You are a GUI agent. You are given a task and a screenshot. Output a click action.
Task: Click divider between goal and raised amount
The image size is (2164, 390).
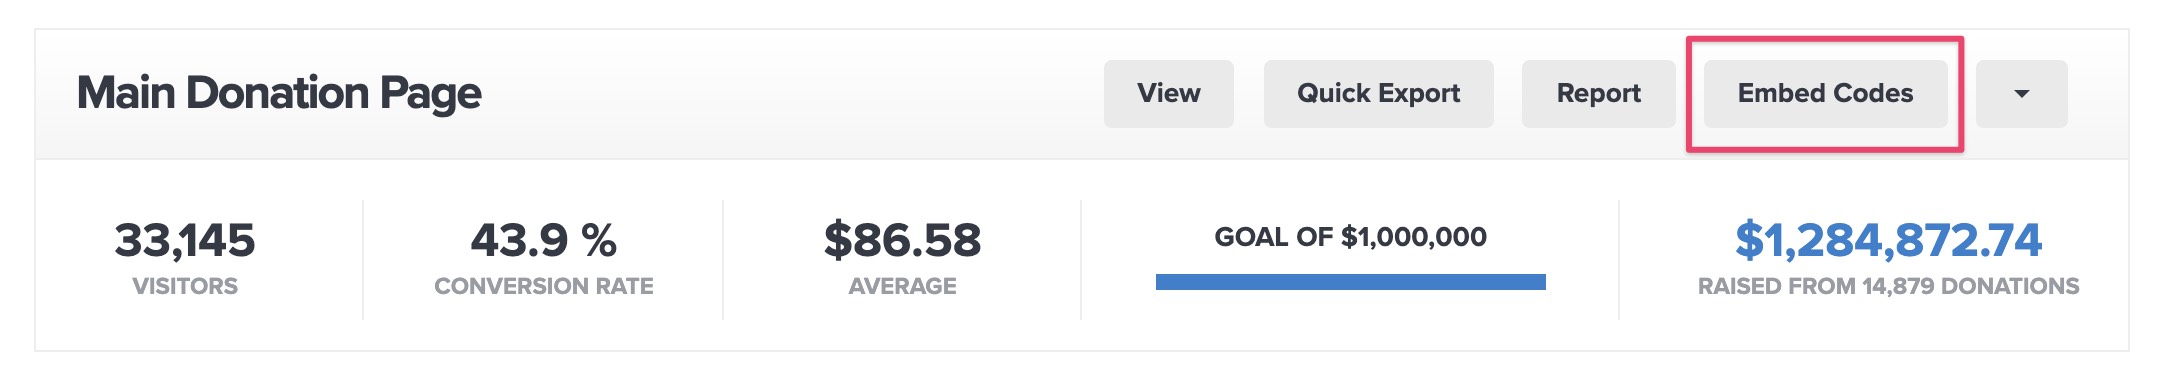pos(1619,260)
